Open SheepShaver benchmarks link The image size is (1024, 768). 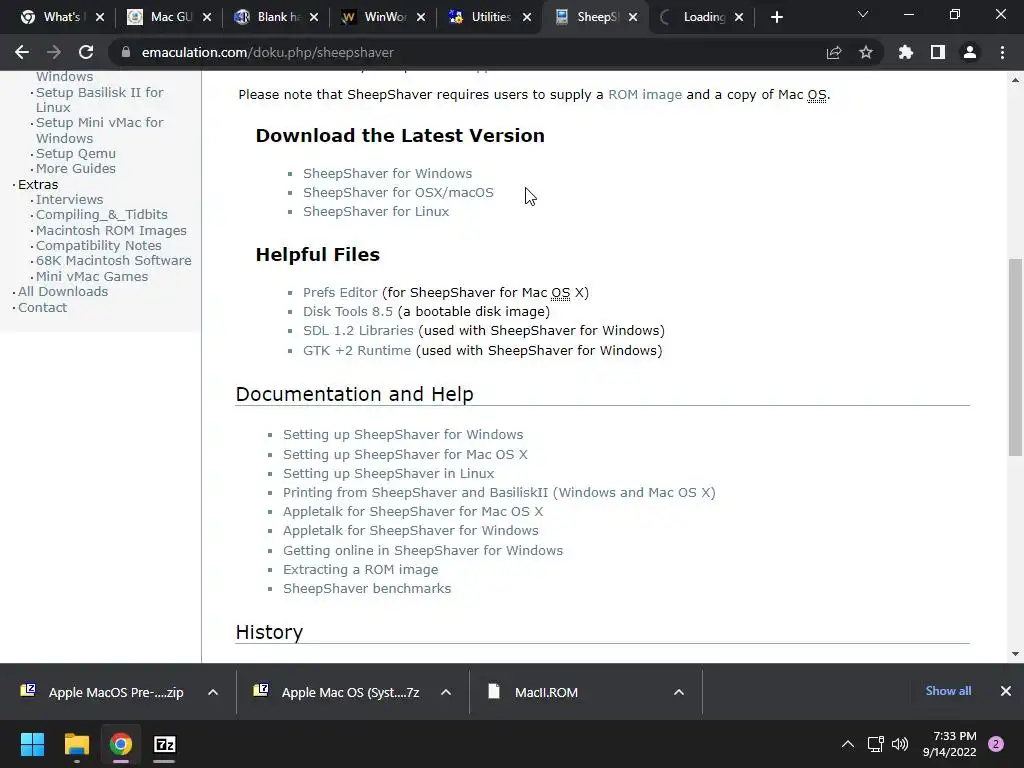367,588
